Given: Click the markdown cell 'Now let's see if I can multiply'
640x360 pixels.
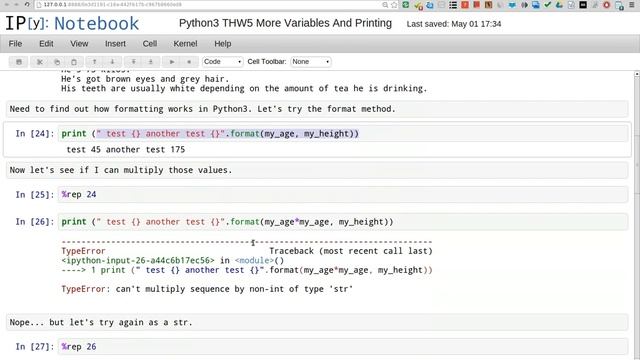Looking at the screenshot, I should click(x=317, y=170).
